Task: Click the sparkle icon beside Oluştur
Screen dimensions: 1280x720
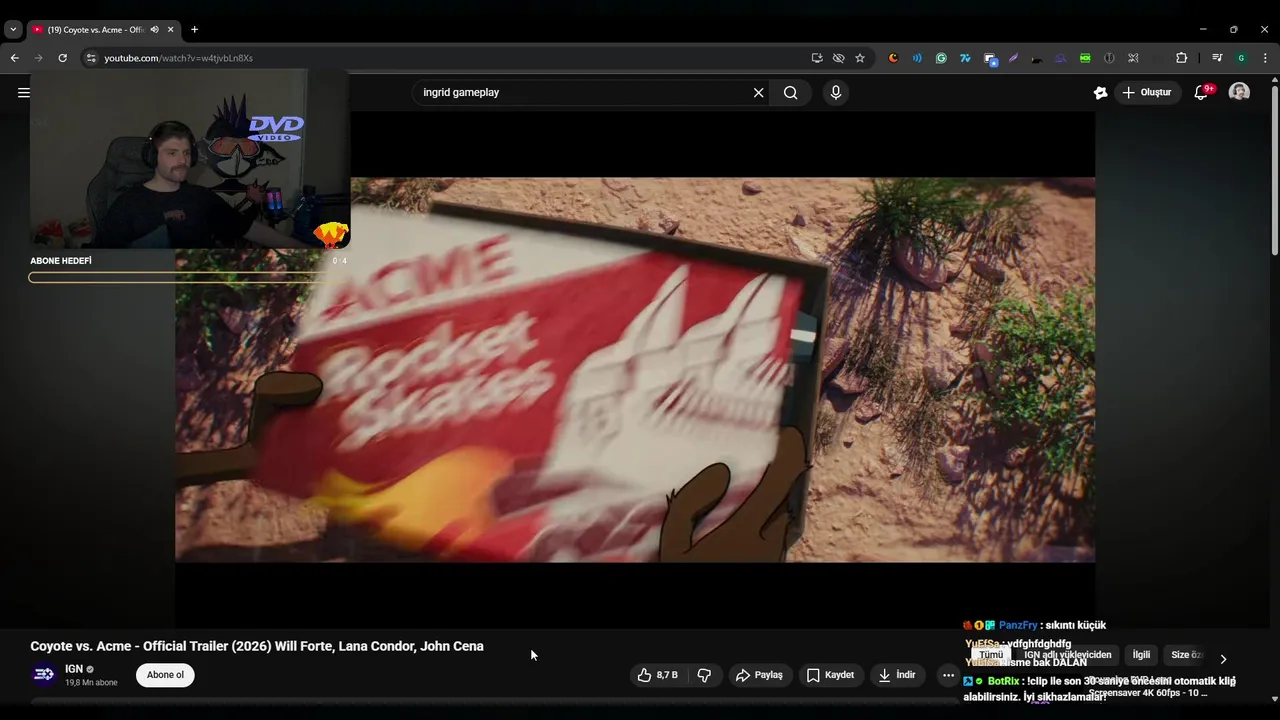Action: point(1100,93)
